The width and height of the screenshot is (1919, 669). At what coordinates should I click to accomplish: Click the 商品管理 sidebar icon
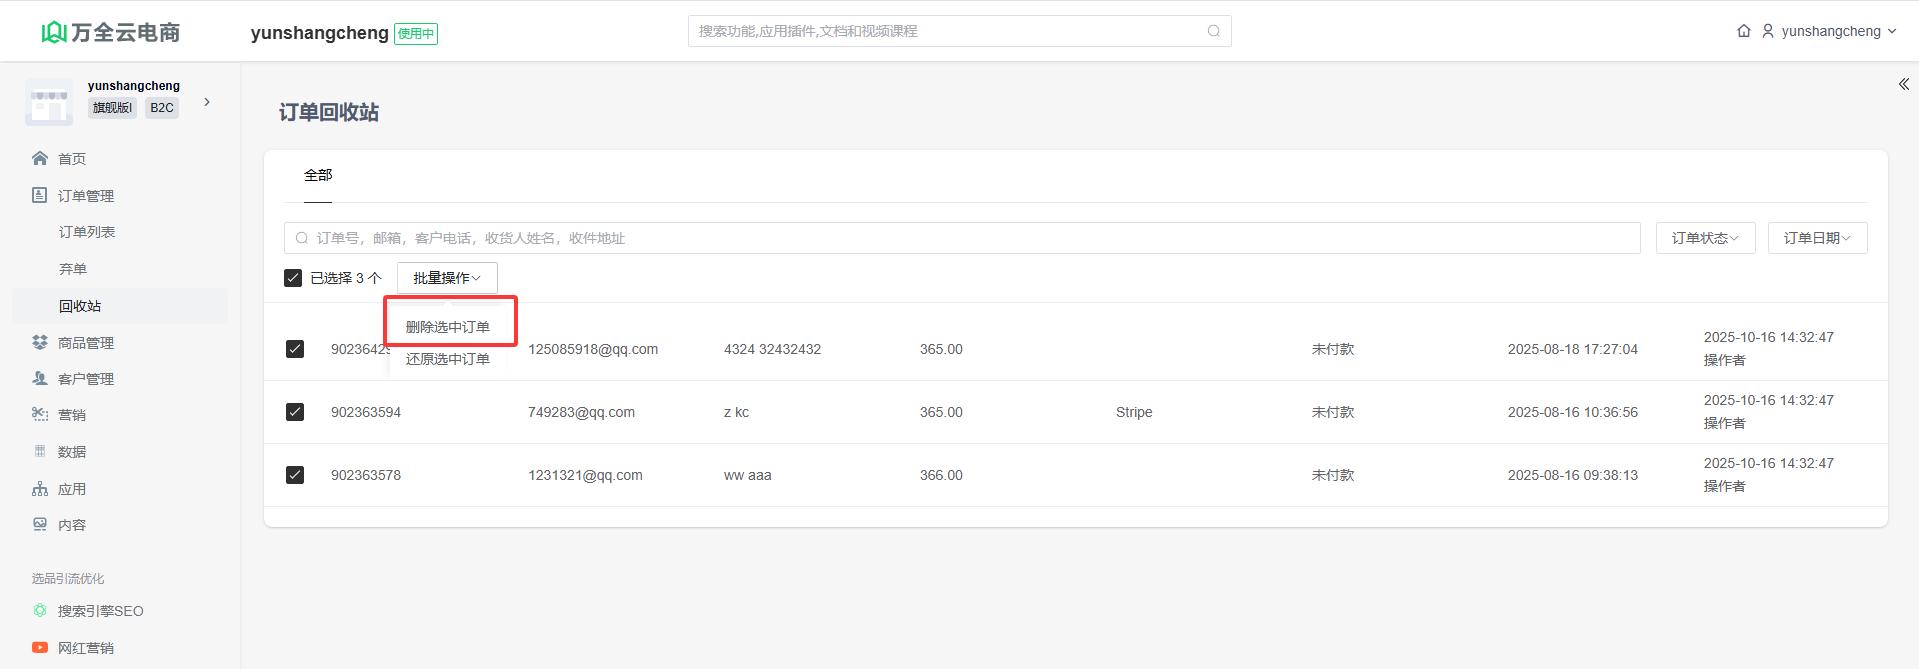click(40, 343)
